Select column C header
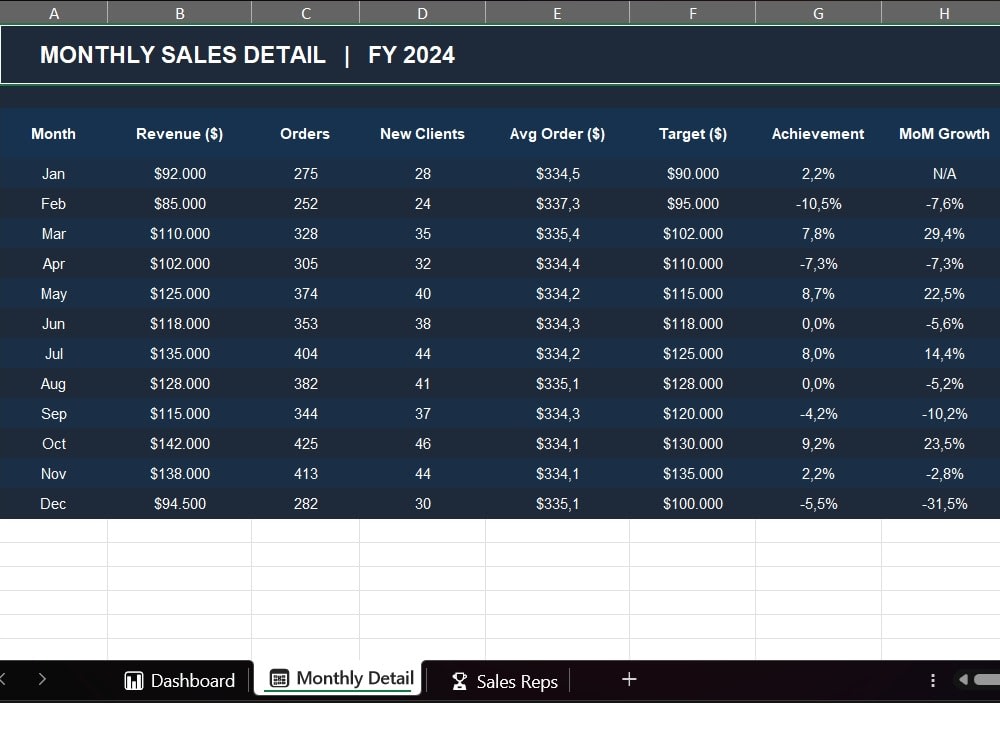 (x=305, y=13)
